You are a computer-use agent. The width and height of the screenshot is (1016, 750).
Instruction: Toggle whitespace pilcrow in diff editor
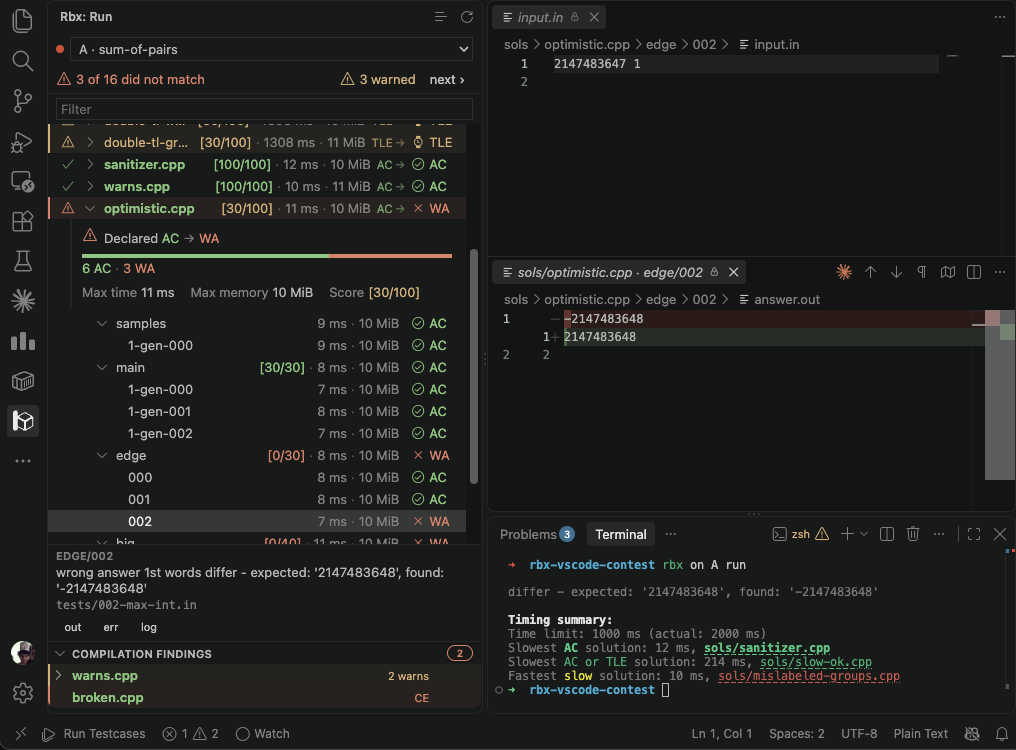(x=921, y=272)
